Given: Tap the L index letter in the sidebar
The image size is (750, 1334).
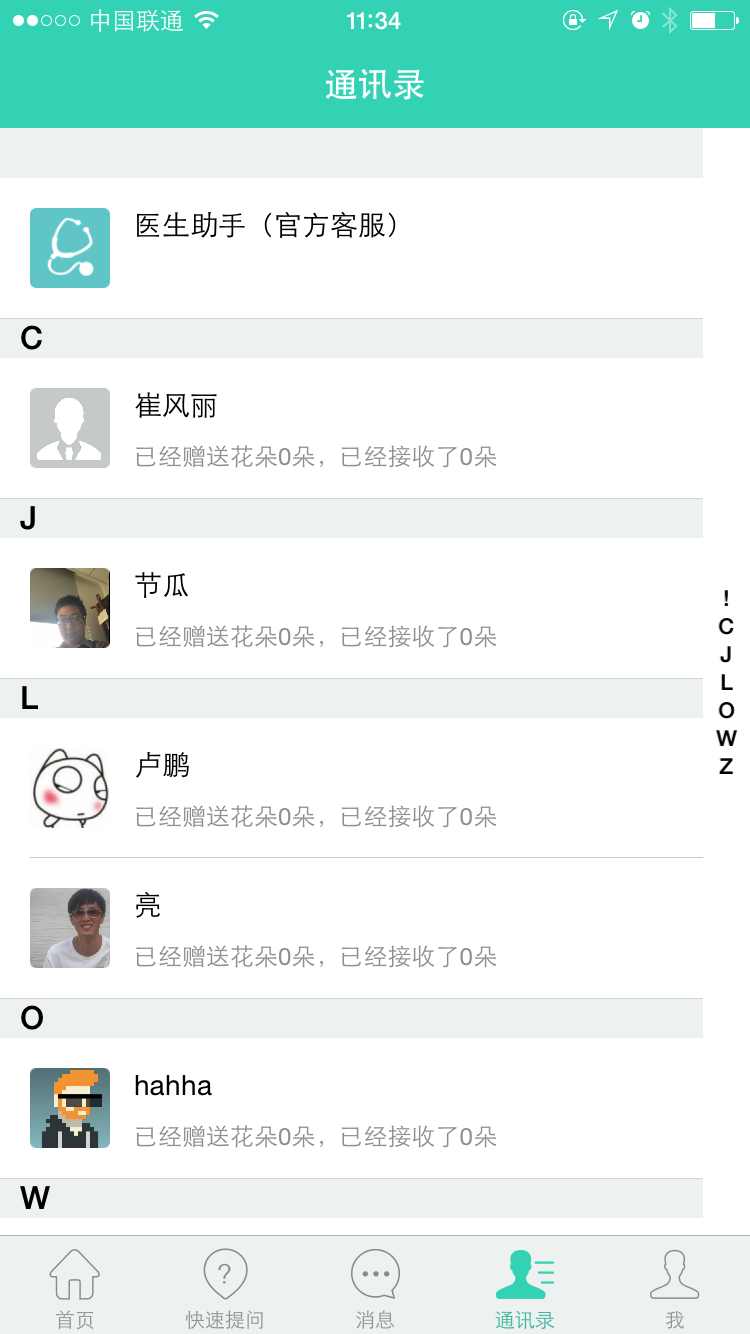Looking at the screenshot, I should pos(726,683).
